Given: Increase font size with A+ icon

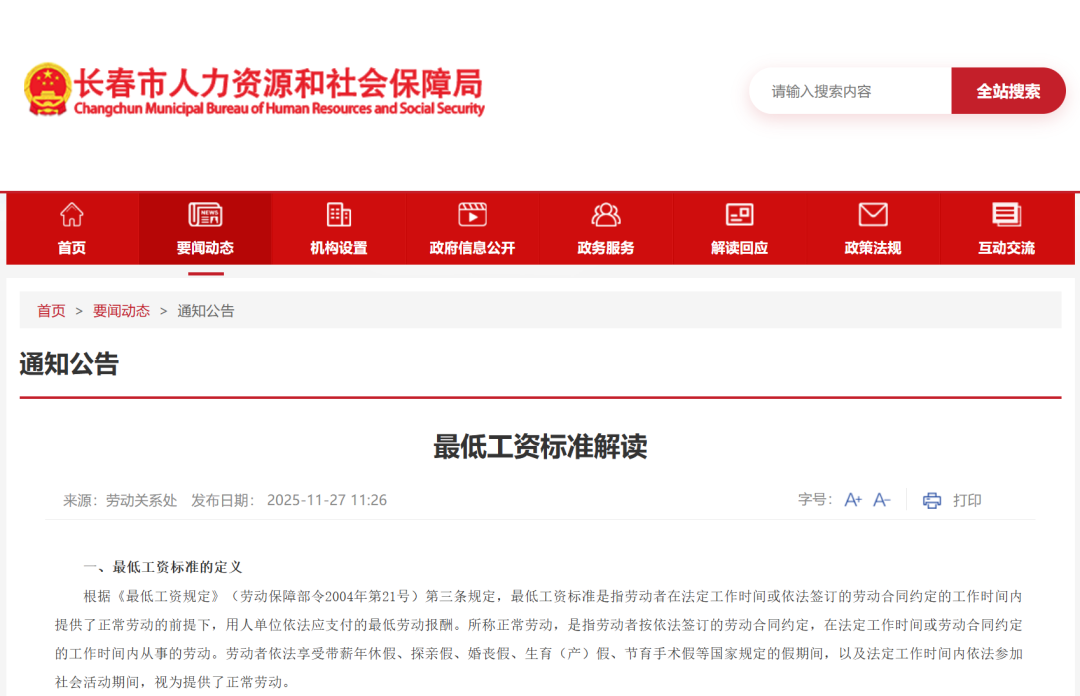Looking at the screenshot, I should [853, 500].
